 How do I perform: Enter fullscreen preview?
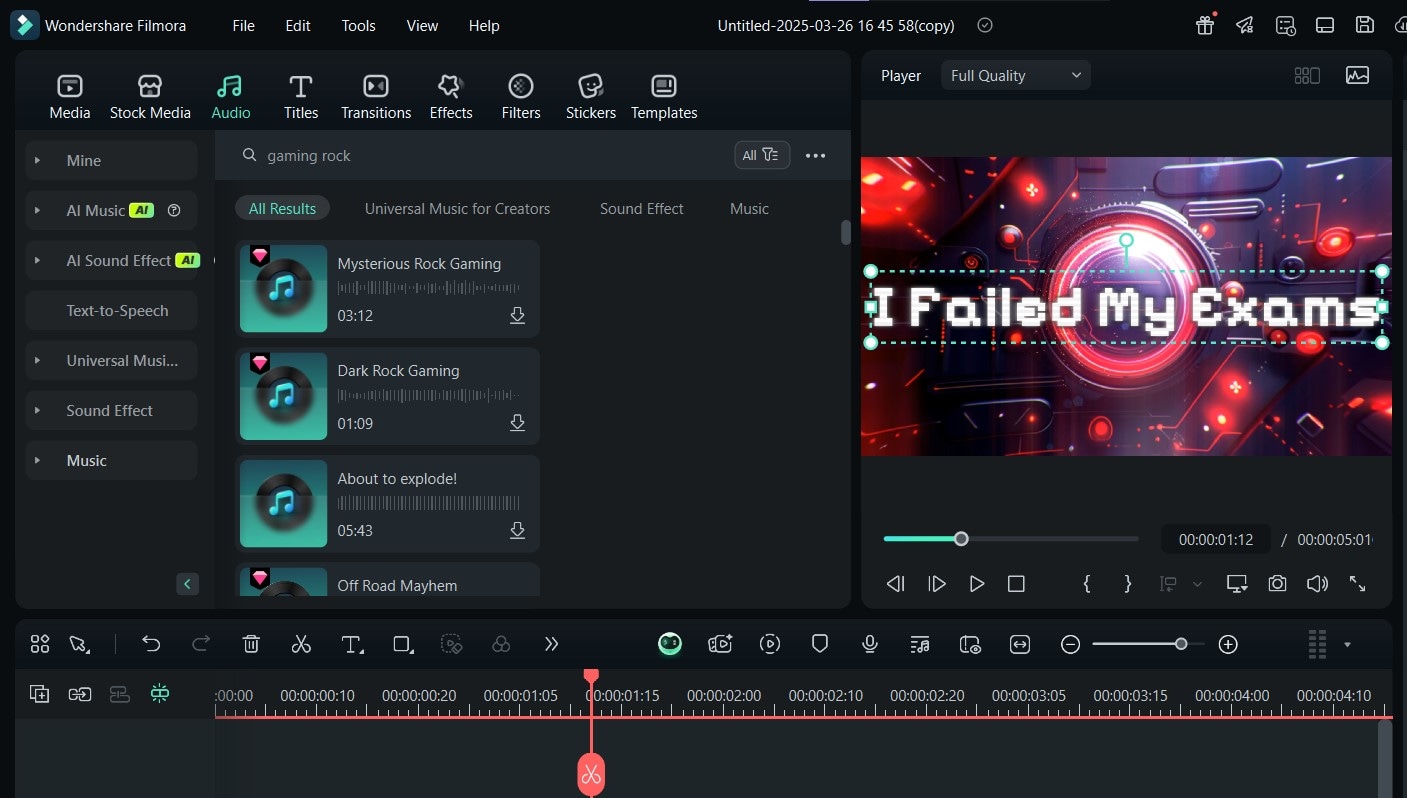click(x=1357, y=584)
